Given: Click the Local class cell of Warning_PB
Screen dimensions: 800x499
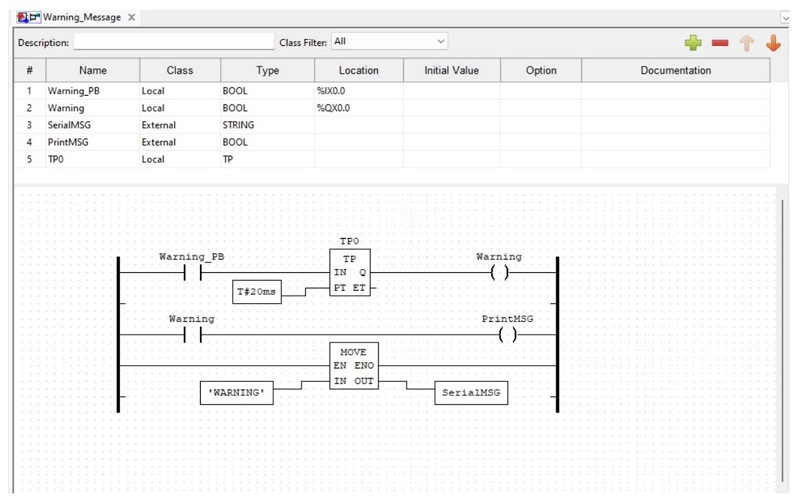Looking at the screenshot, I should [x=180, y=91].
